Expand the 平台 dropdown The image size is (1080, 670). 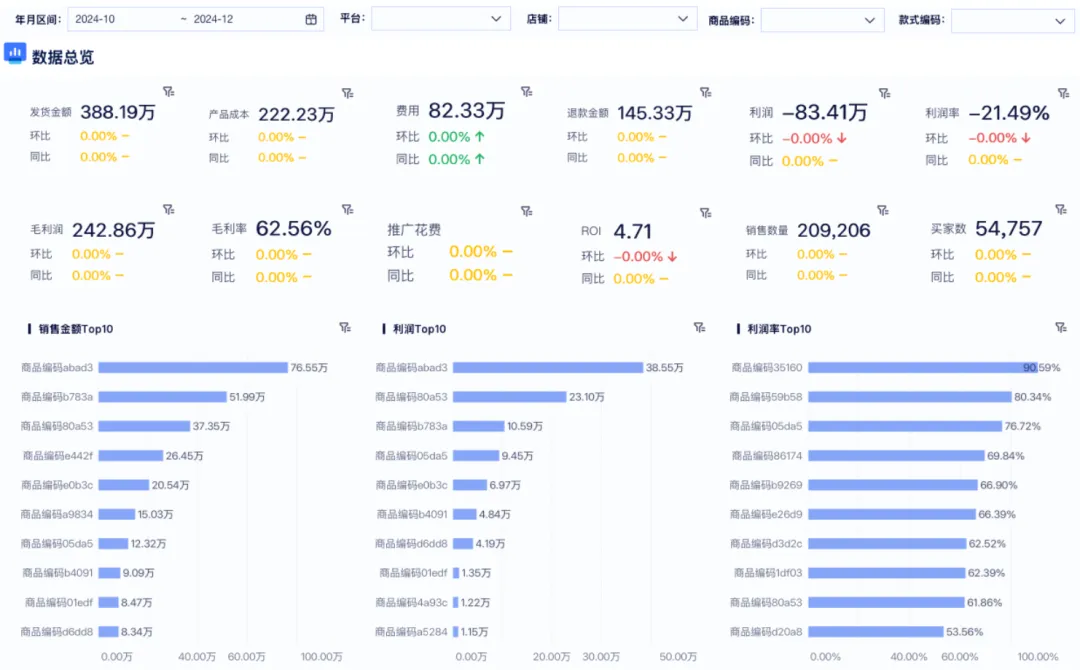440,19
